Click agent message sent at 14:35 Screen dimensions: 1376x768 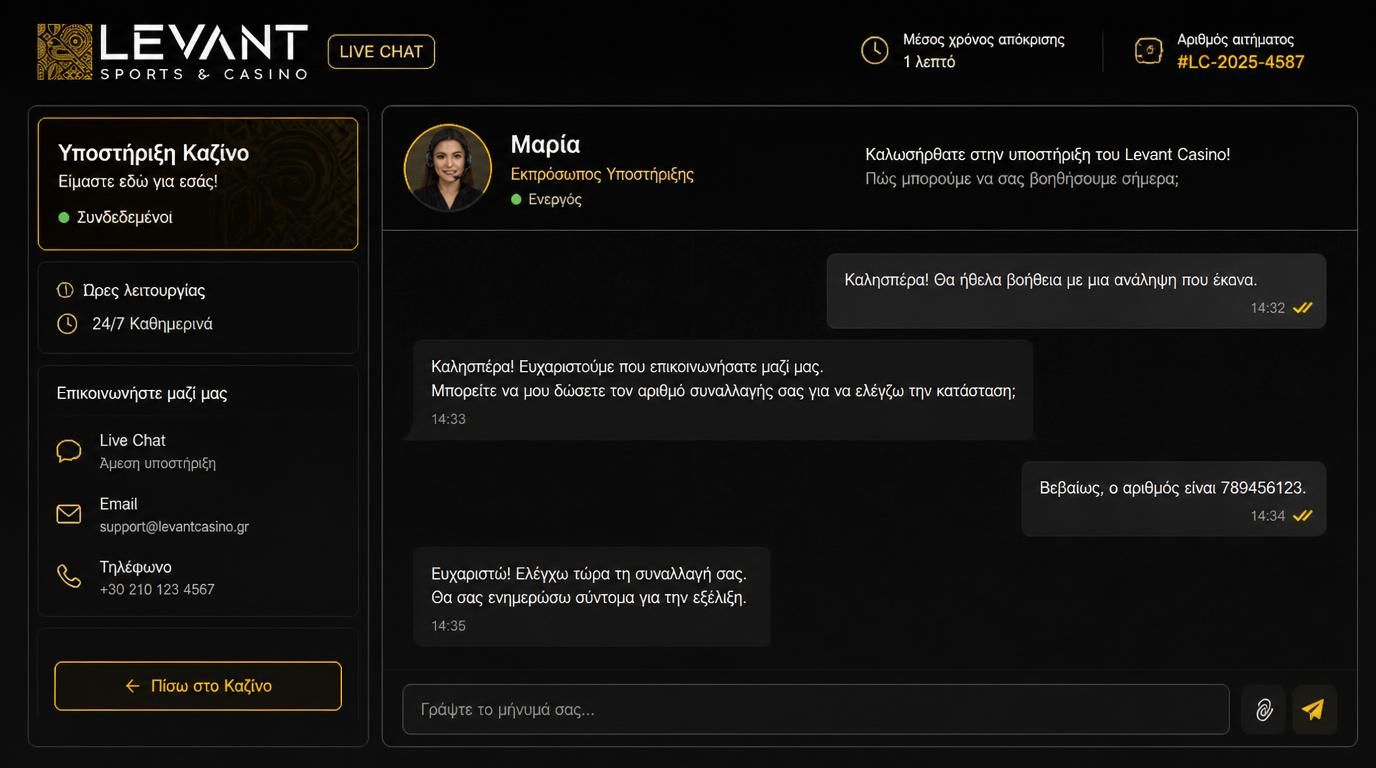tap(592, 597)
